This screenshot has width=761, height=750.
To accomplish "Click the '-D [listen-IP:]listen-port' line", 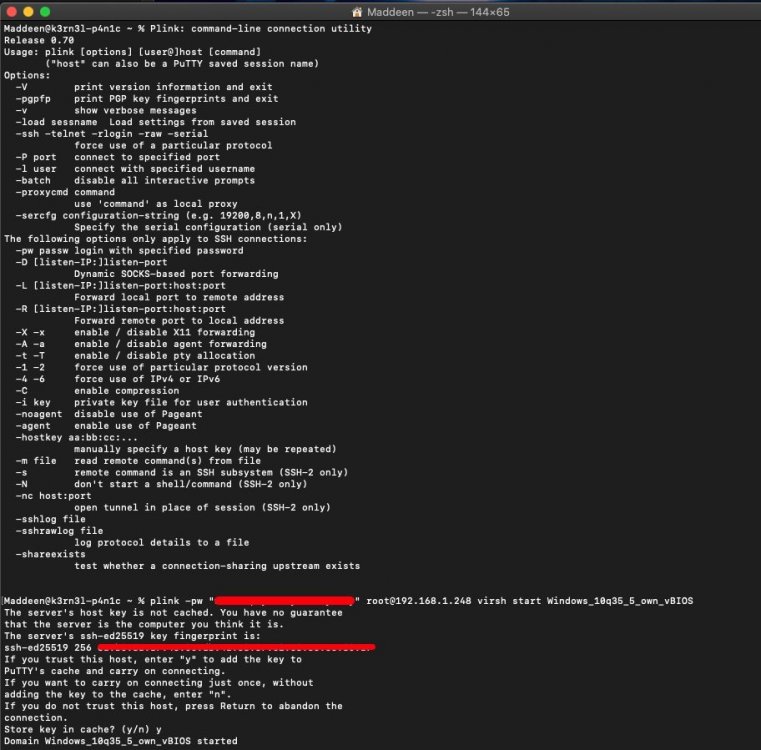I will click(91, 262).
